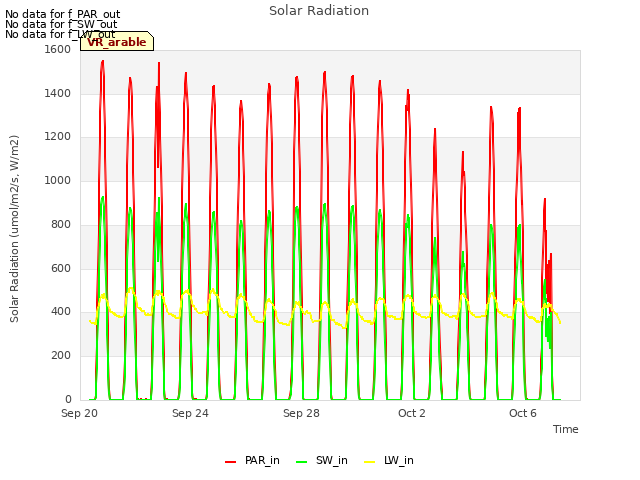Screen dimensions: 640x480
Task: Click the 1200 y-axis tick label
Action: [58, 137]
